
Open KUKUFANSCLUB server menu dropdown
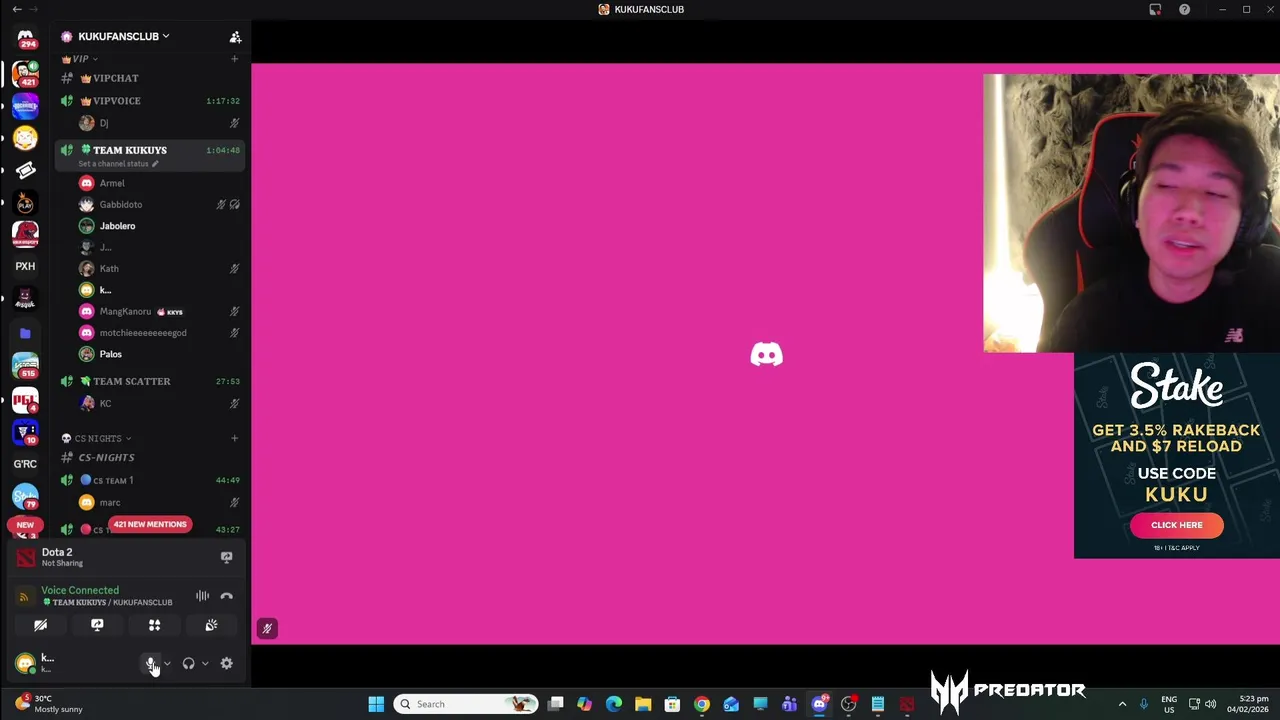coord(124,36)
